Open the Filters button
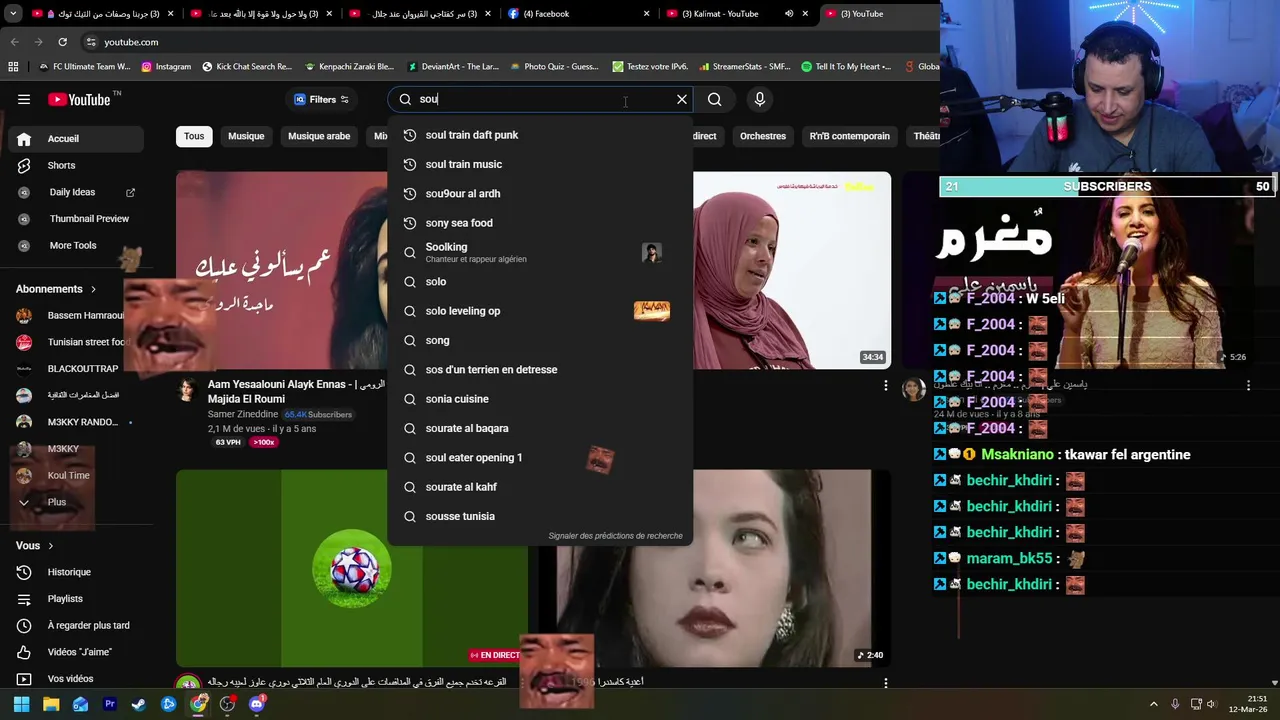 (321, 99)
